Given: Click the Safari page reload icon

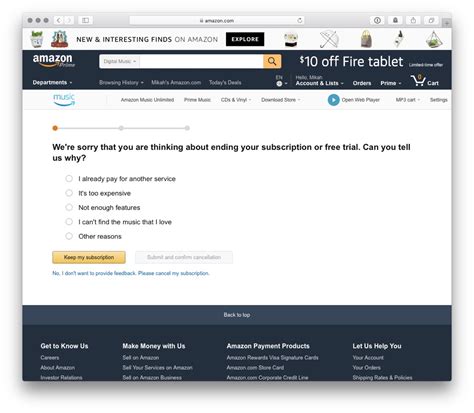Looking at the screenshot, I should point(300,20).
